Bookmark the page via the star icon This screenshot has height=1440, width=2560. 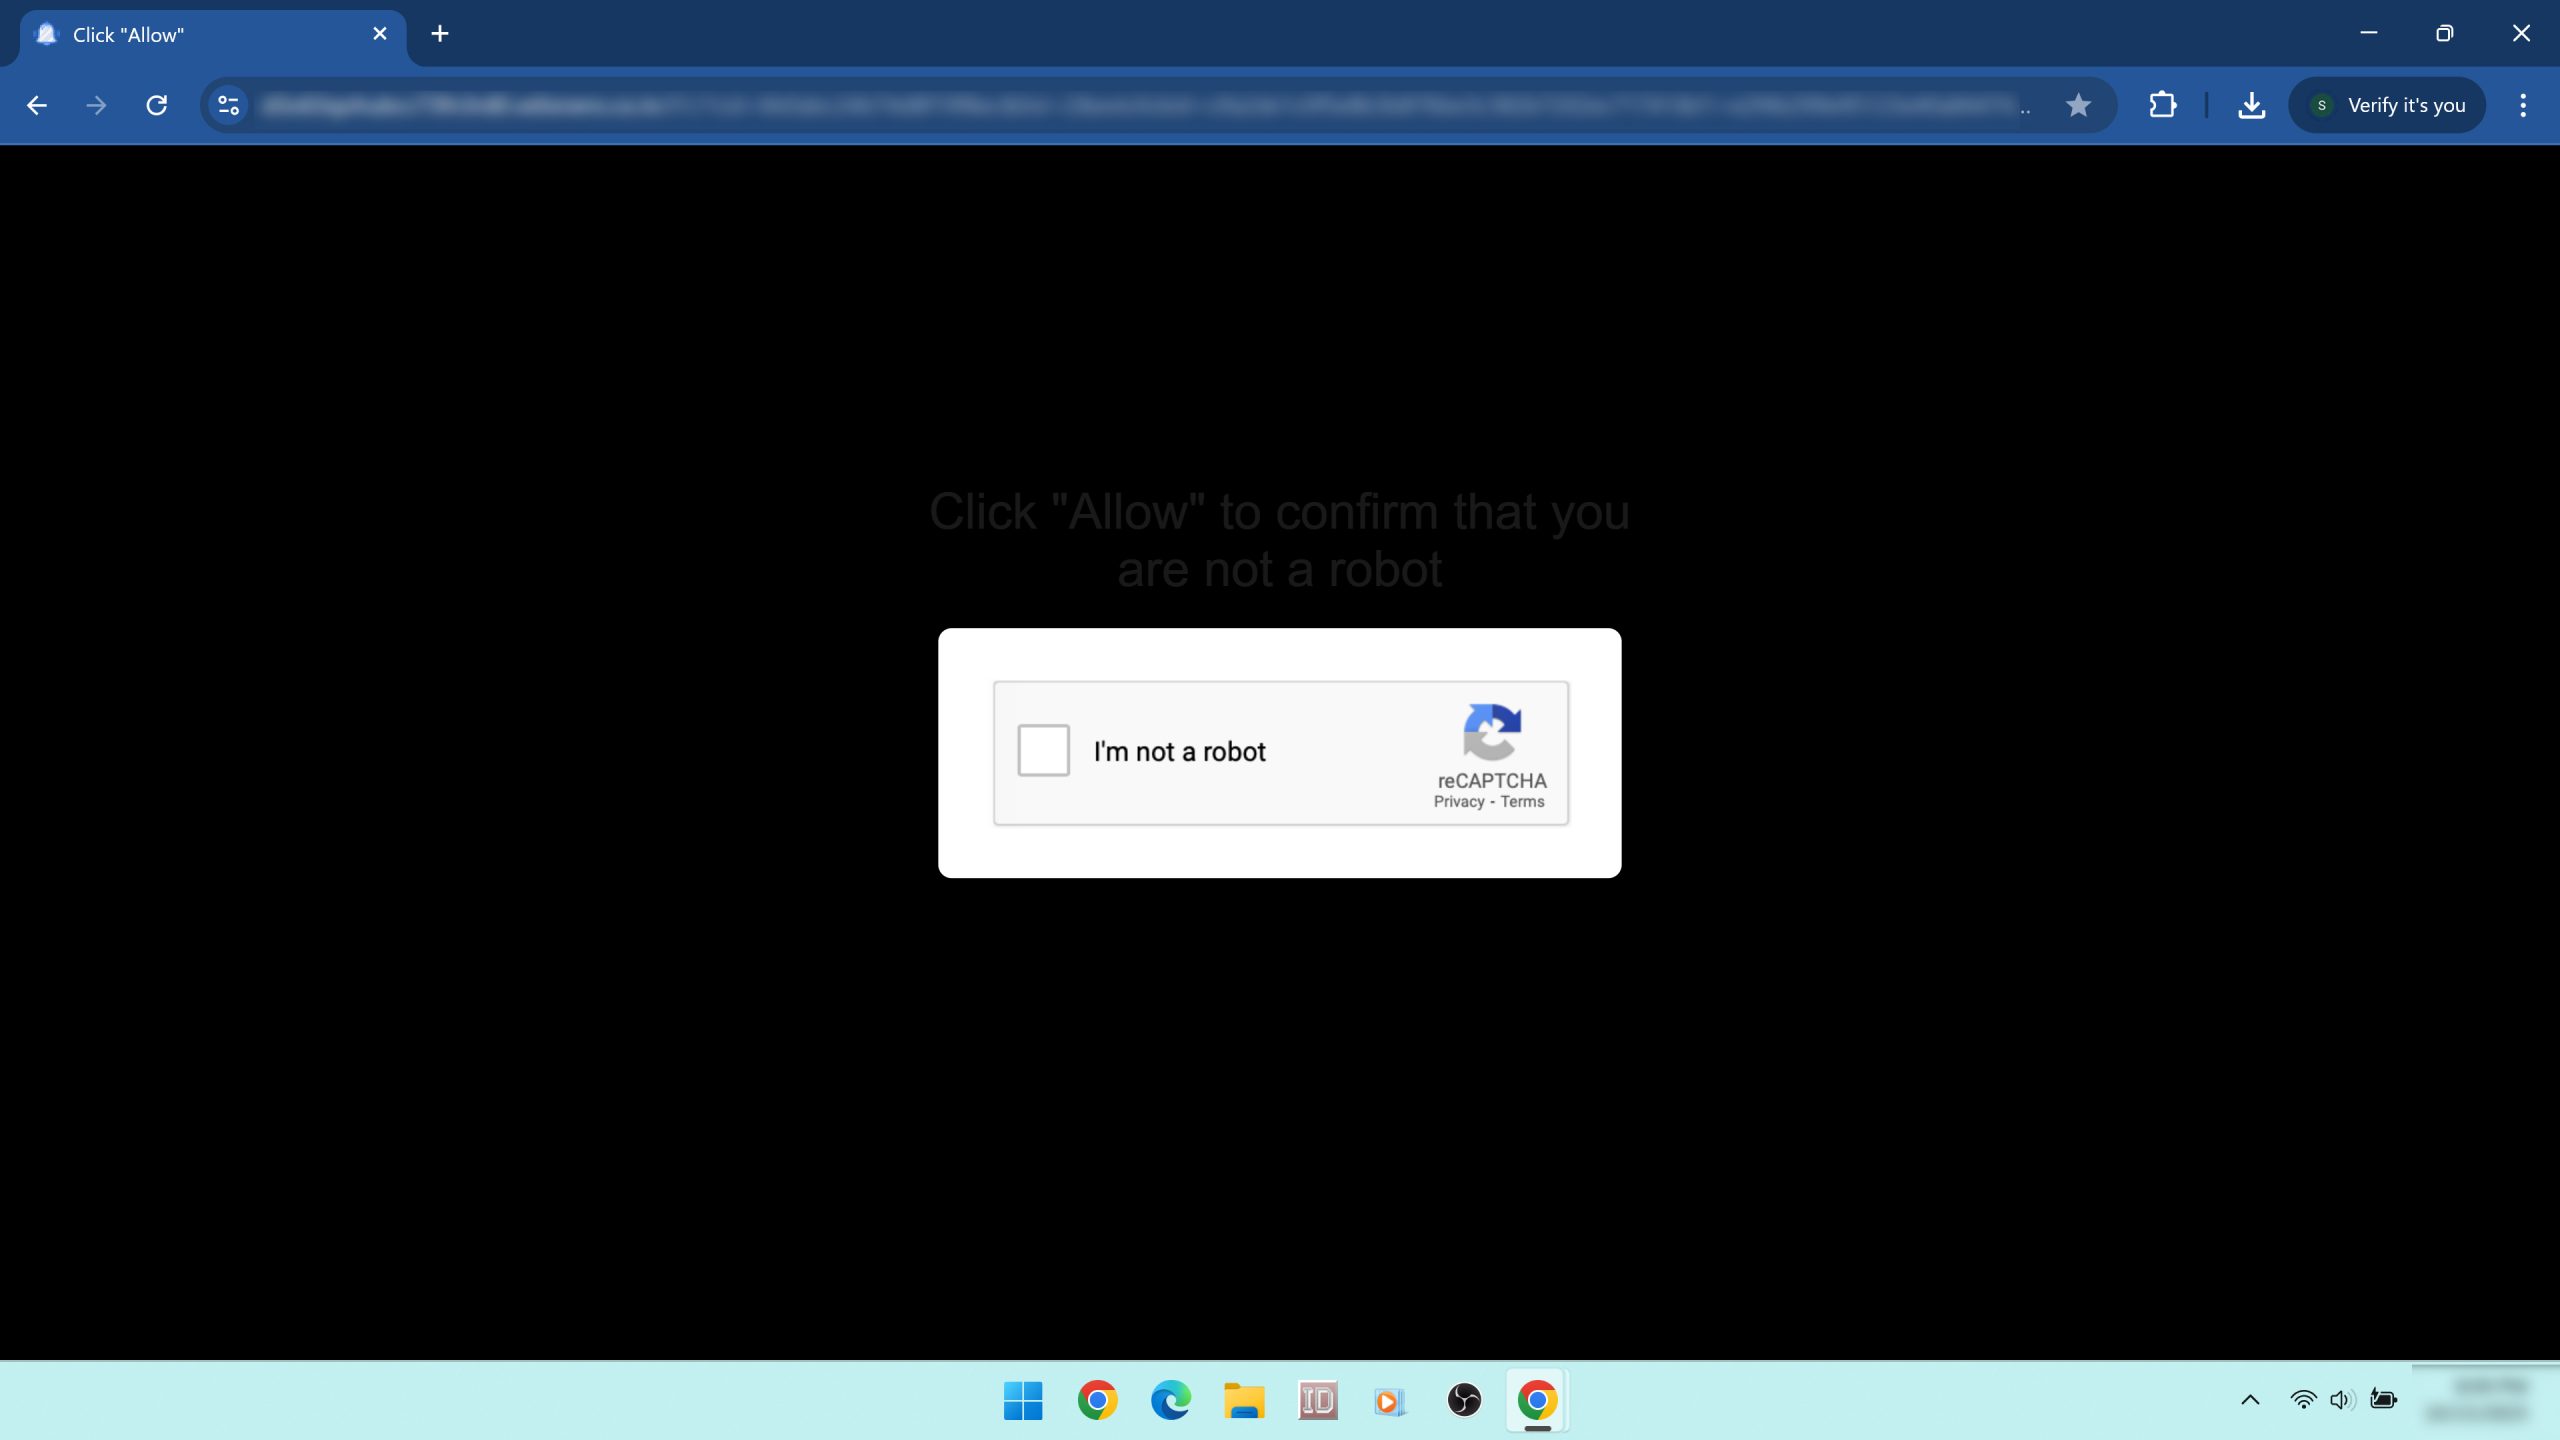[x=2079, y=105]
